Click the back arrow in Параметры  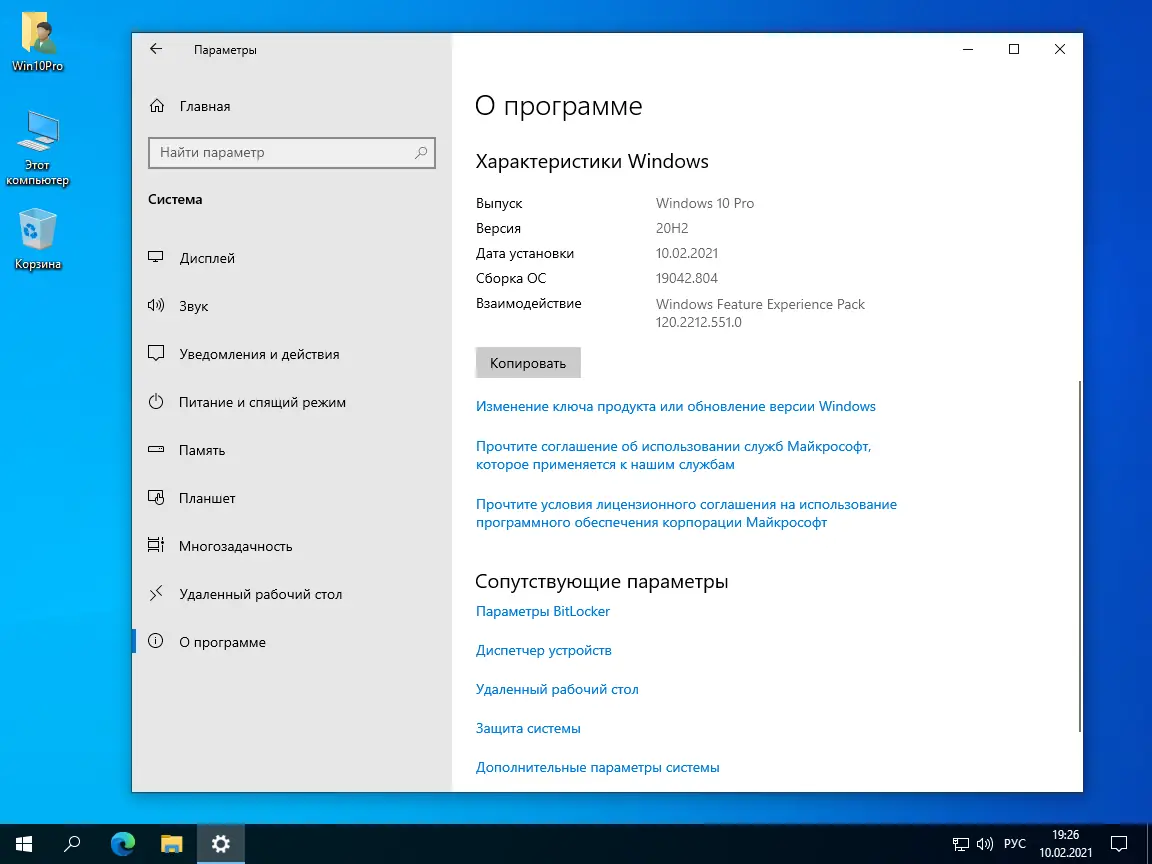(155, 48)
